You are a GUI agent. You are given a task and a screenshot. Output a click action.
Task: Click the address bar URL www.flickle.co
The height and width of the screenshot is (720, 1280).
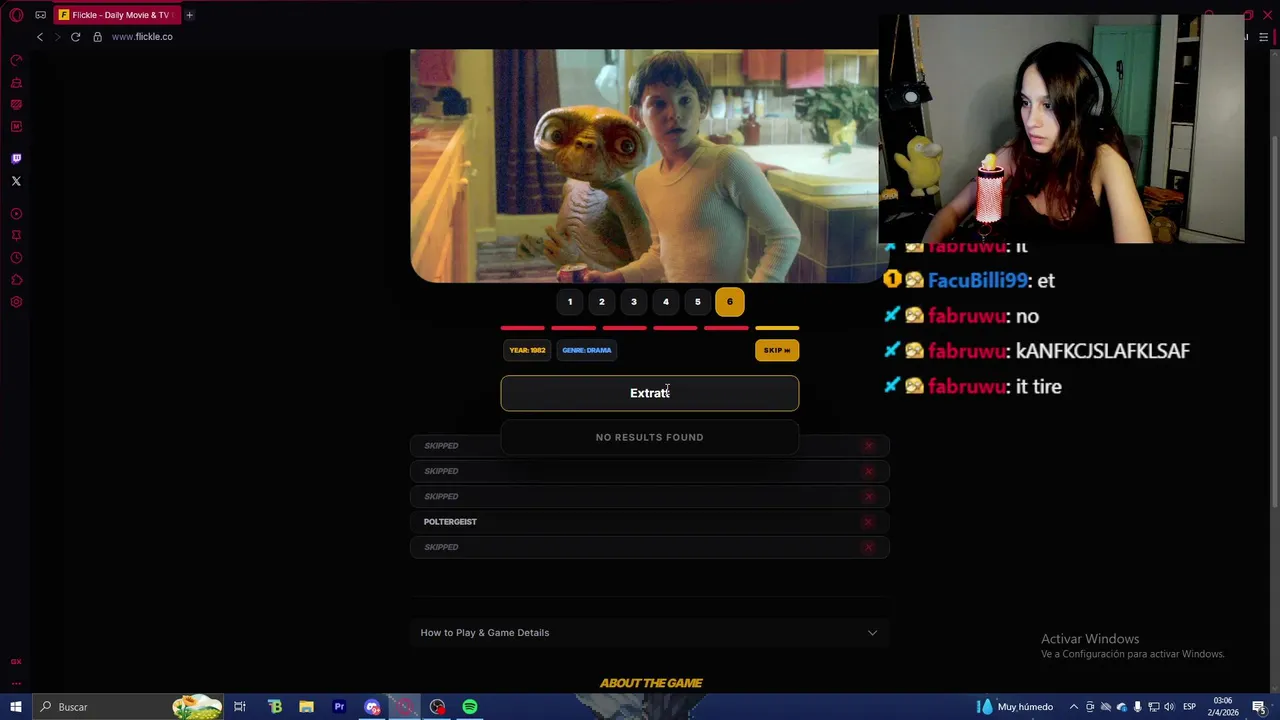point(142,37)
